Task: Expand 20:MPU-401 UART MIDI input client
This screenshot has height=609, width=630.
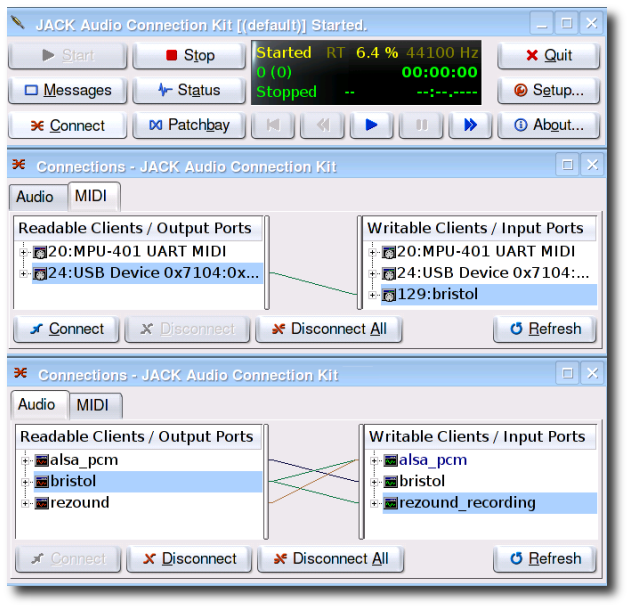Action: (373, 252)
